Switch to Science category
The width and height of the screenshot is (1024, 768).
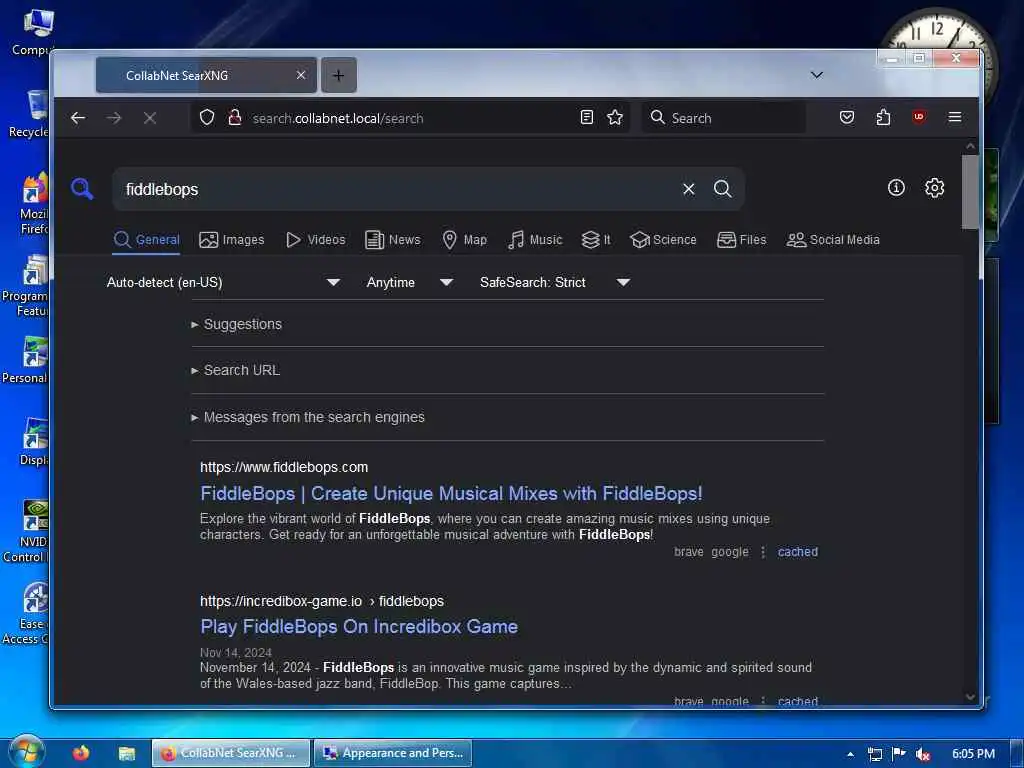[664, 240]
